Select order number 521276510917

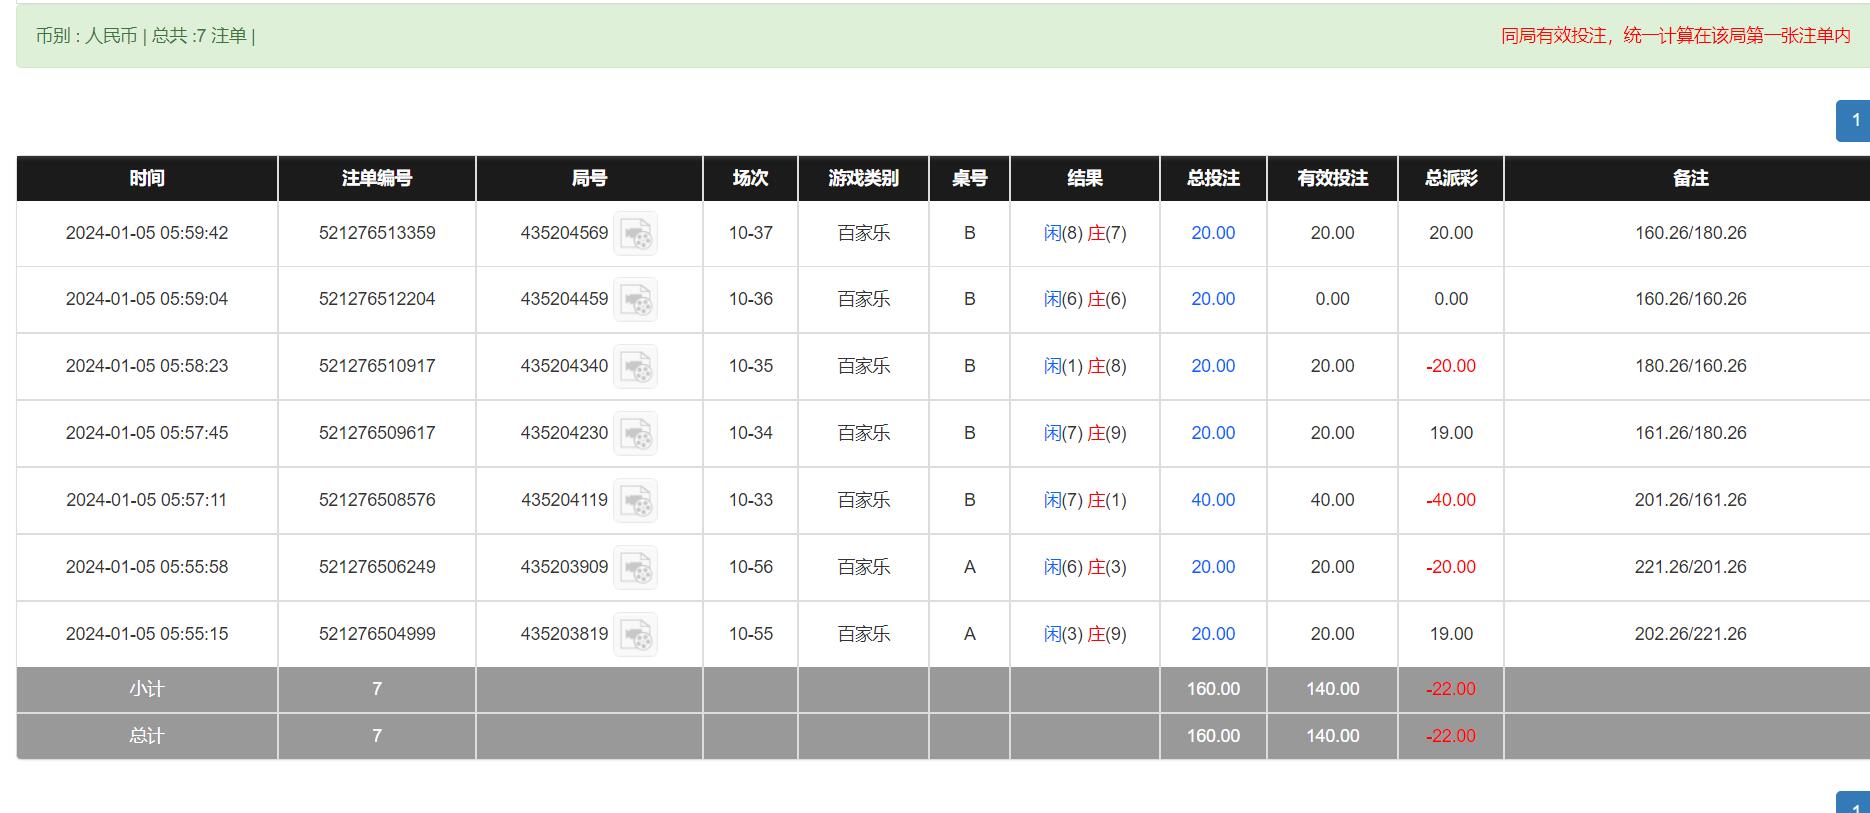coord(377,366)
